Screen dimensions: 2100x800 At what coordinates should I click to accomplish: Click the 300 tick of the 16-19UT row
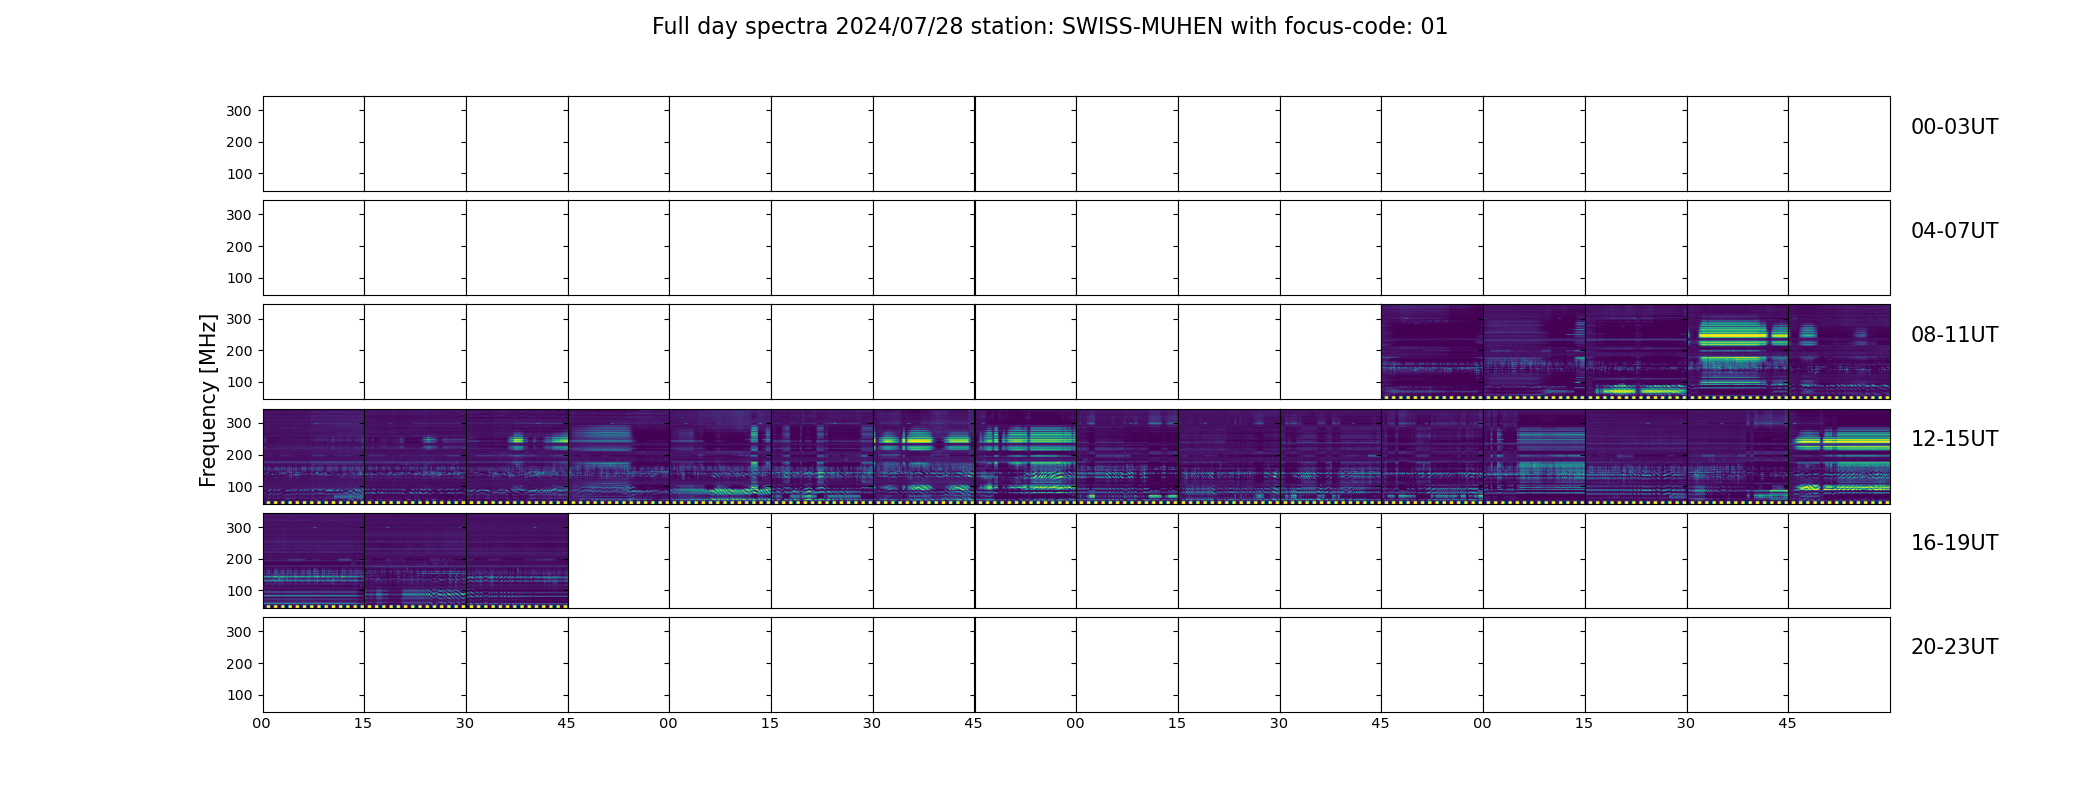(x=239, y=528)
